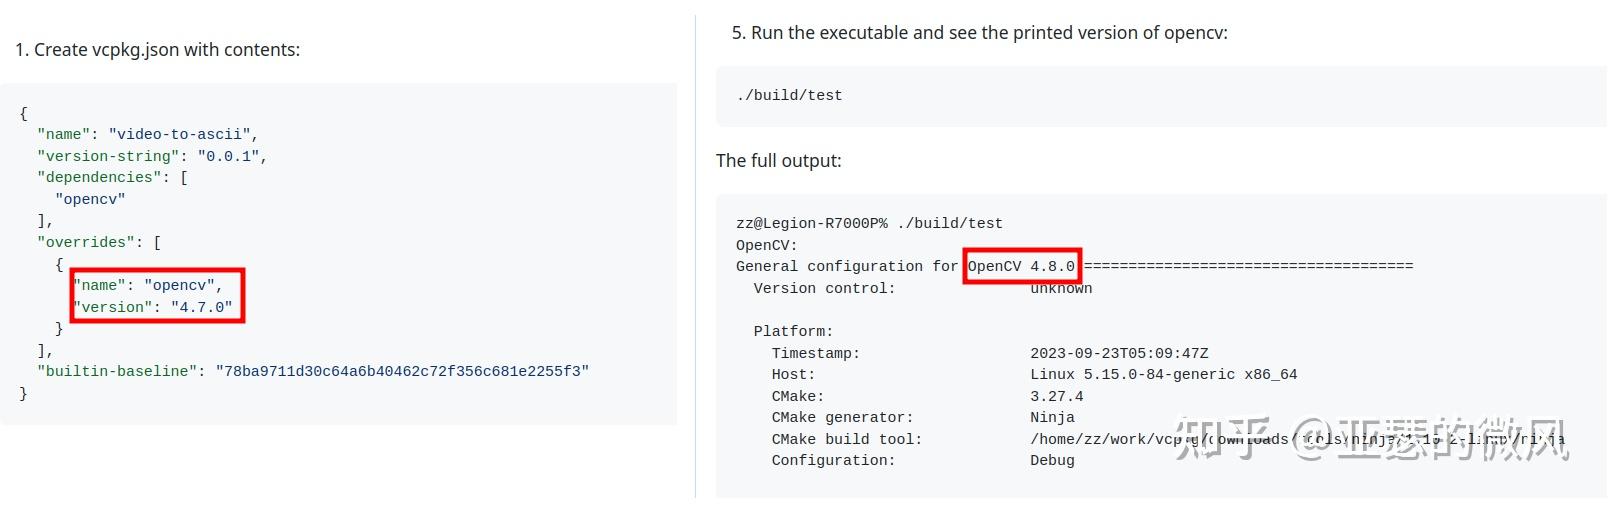Click the "version-string": "0.0.1" line
Screen dimensions: 1610x505
(152, 156)
